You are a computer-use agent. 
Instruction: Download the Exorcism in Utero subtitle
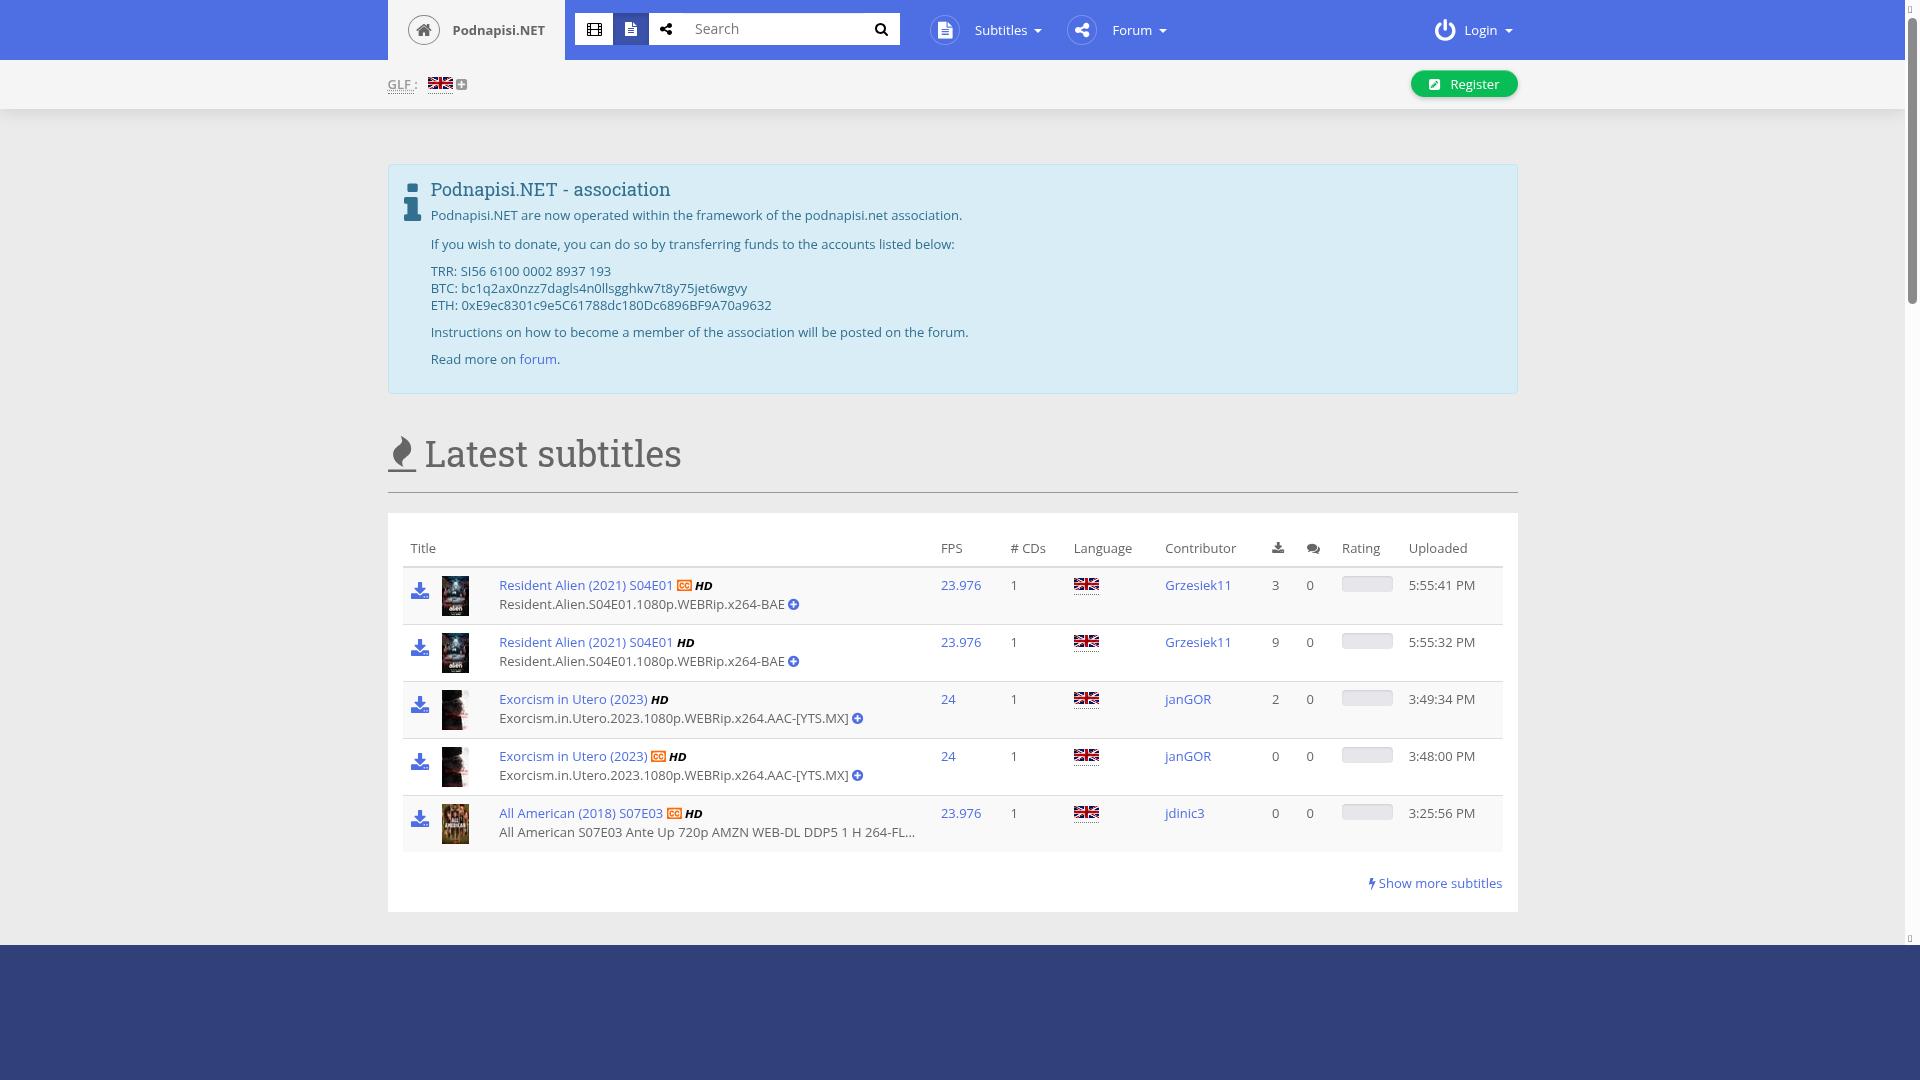tap(420, 705)
